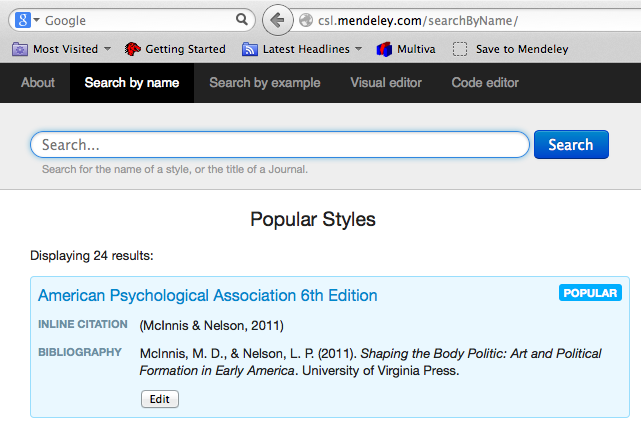The height and width of the screenshot is (425, 641).
Task: Open the Getting Started bookmark
Action: pos(175,49)
